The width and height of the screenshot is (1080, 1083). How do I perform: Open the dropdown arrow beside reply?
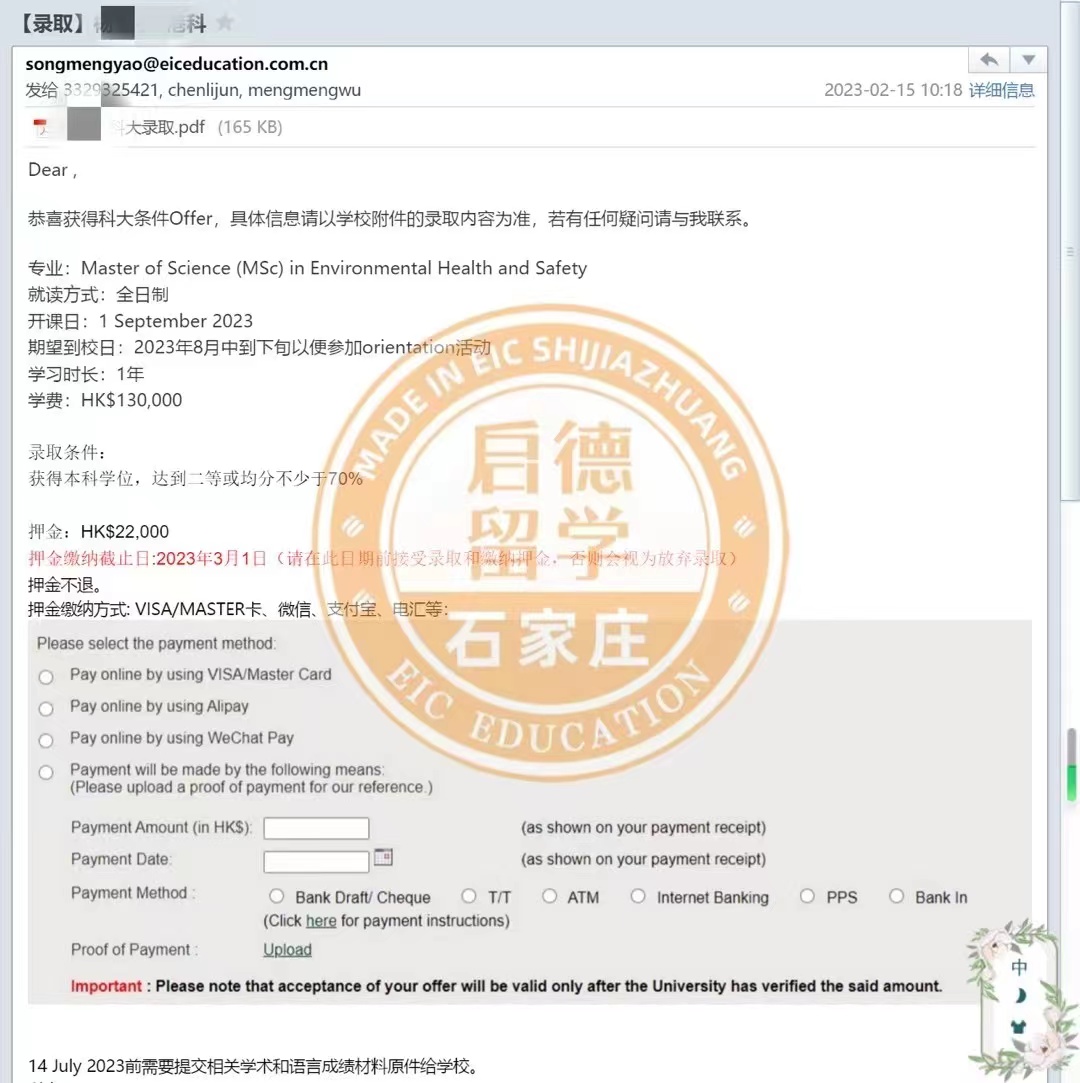click(x=1028, y=60)
